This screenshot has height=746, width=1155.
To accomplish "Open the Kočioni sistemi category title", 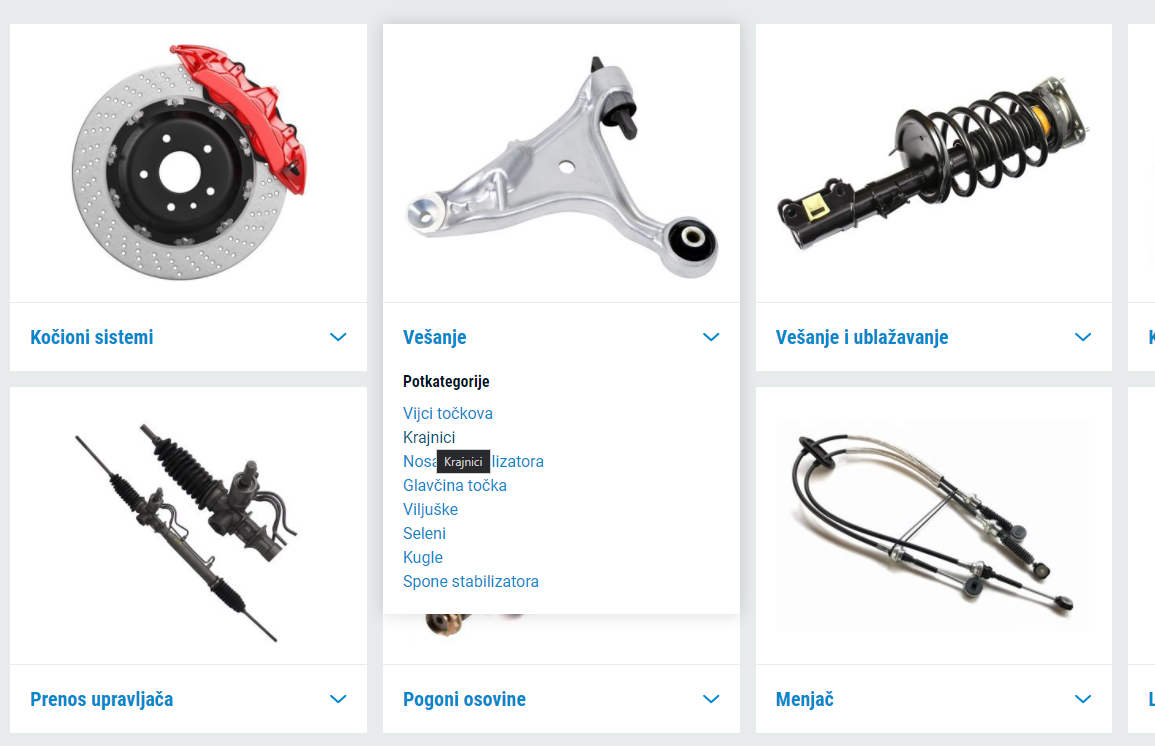I will (92, 337).
